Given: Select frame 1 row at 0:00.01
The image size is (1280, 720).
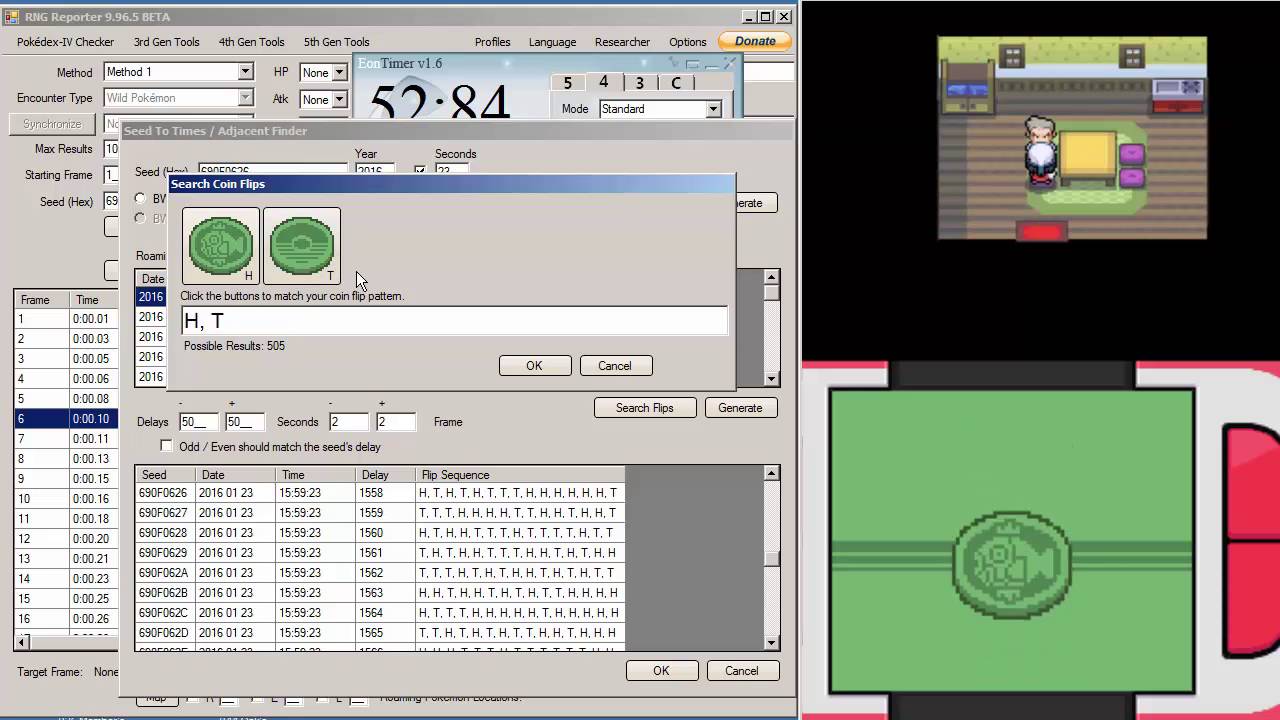Looking at the screenshot, I should (x=67, y=319).
